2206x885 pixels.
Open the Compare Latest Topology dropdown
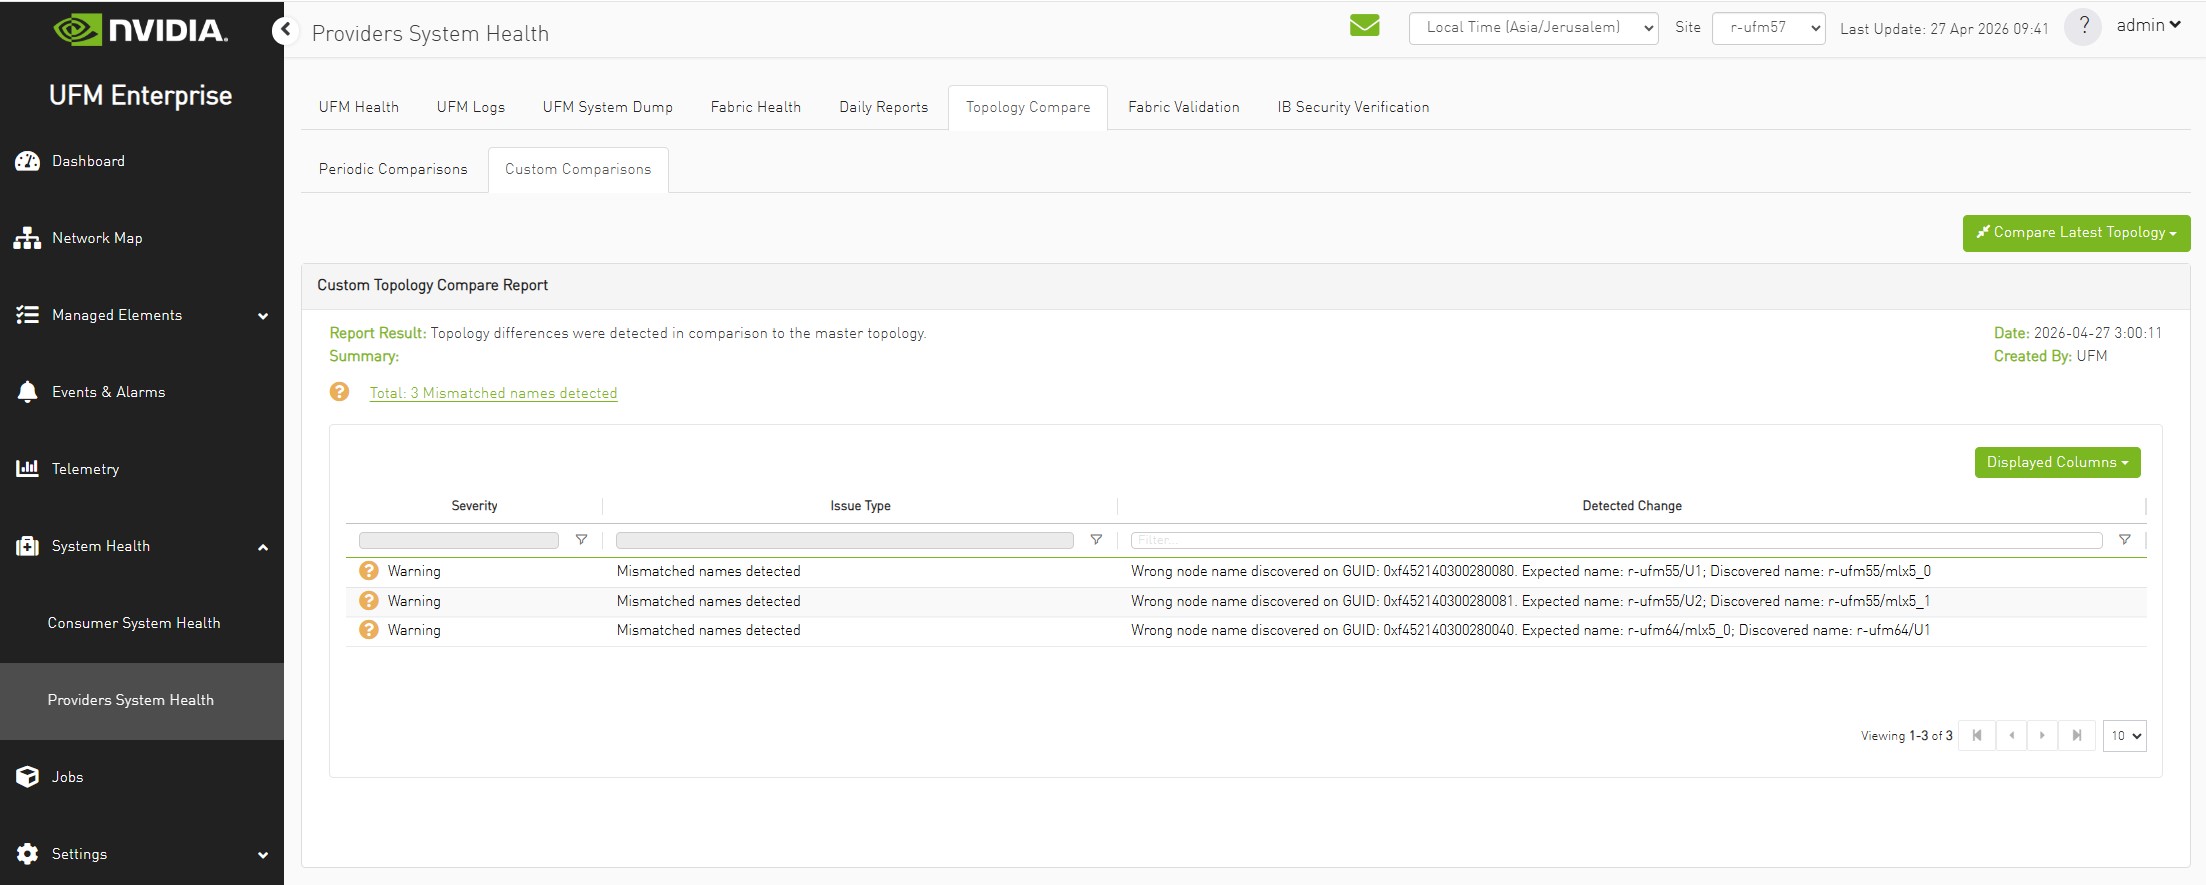[x=2076, y=233]
